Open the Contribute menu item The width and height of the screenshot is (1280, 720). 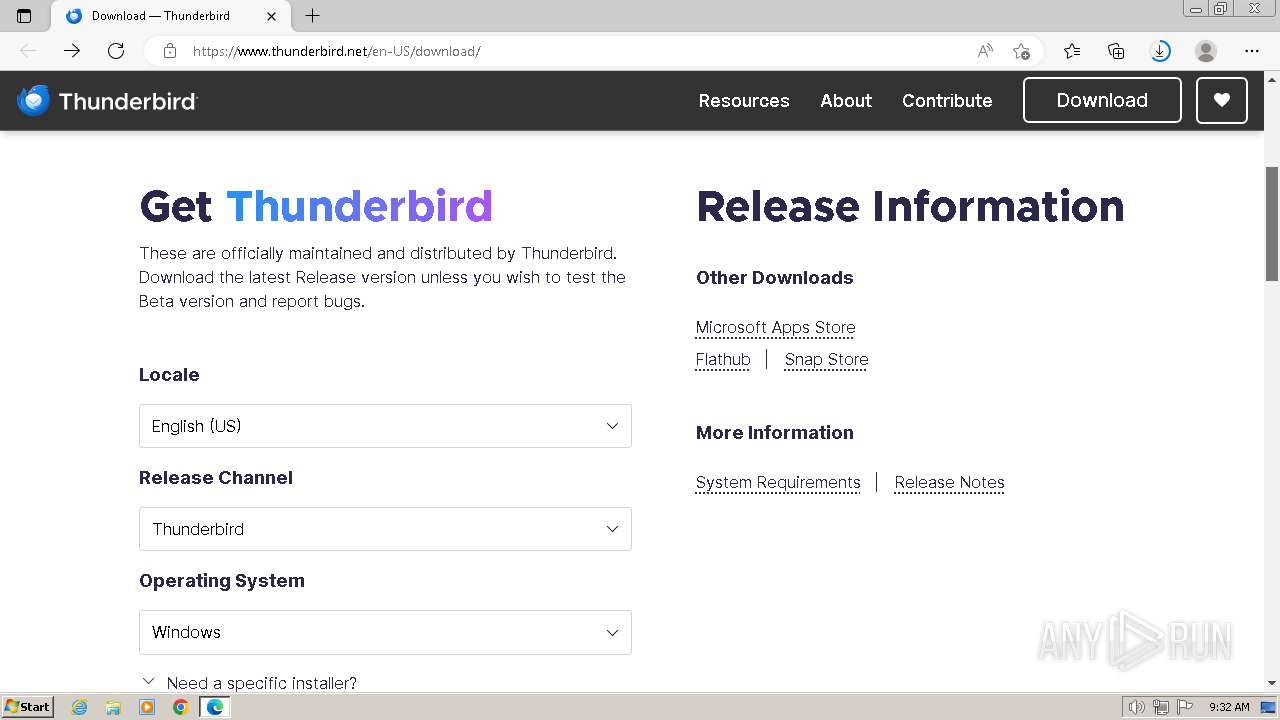point(947,100)
